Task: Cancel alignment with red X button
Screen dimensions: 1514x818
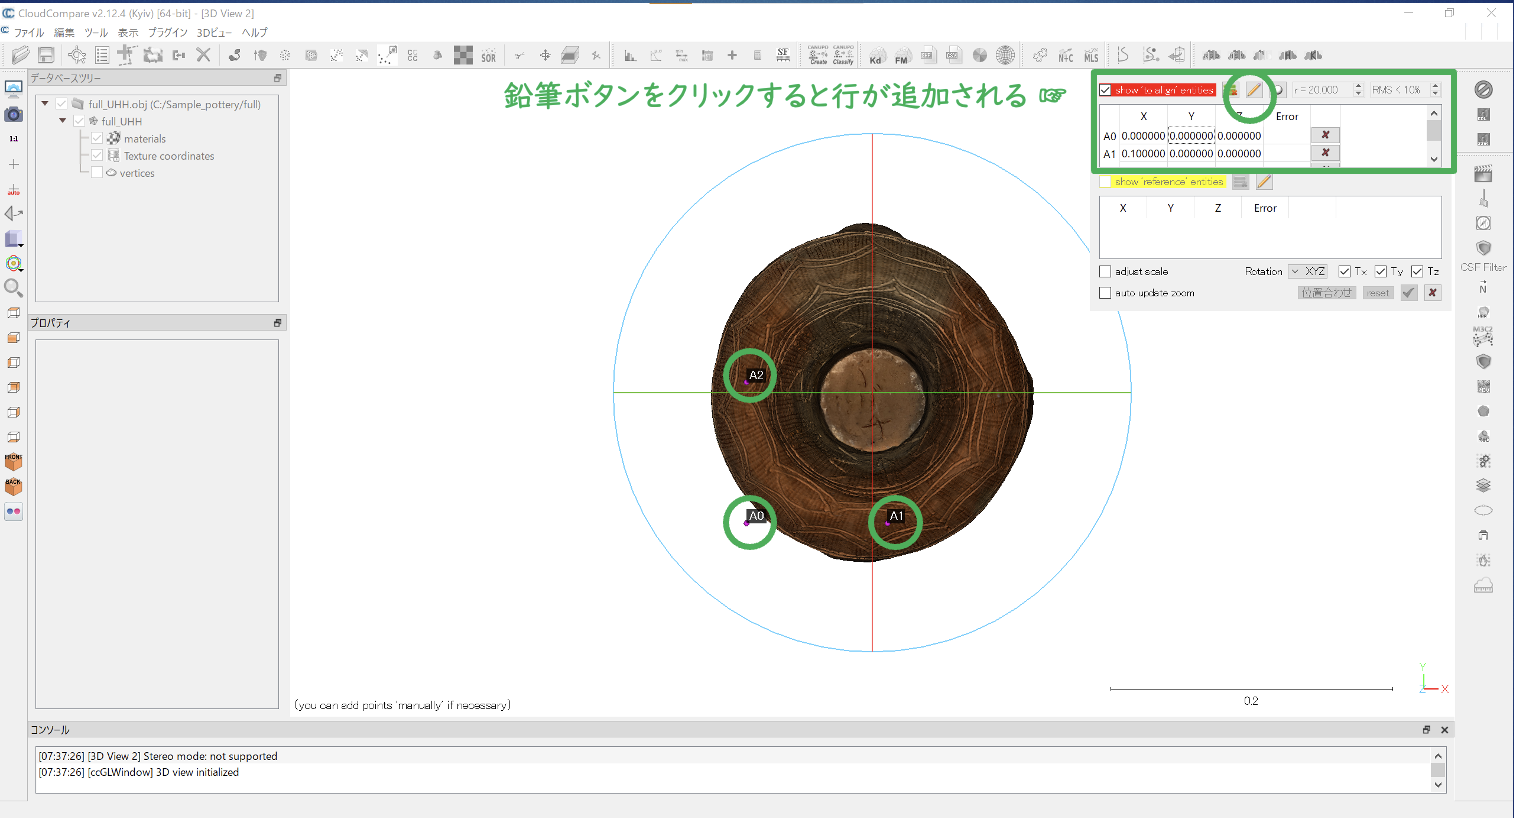Action: coord(1432,293)
